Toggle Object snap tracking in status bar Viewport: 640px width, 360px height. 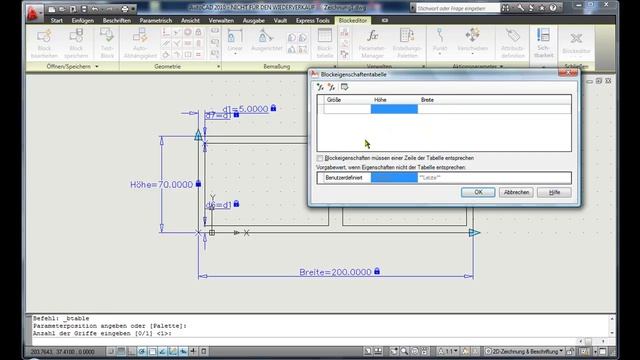coord(162,351)
